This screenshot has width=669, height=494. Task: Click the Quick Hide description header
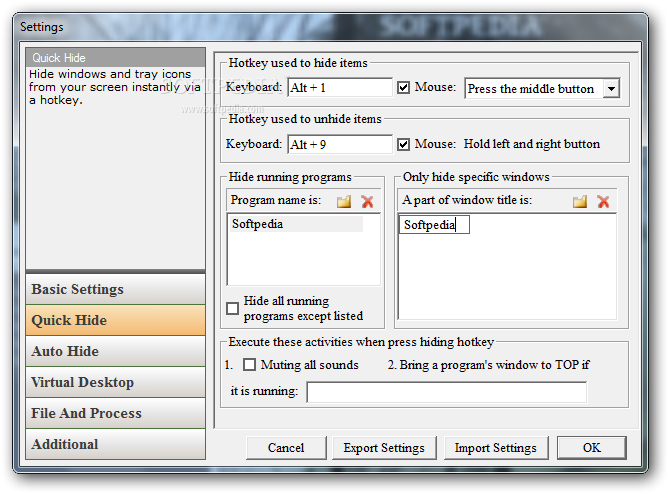(x=115, y=58)
